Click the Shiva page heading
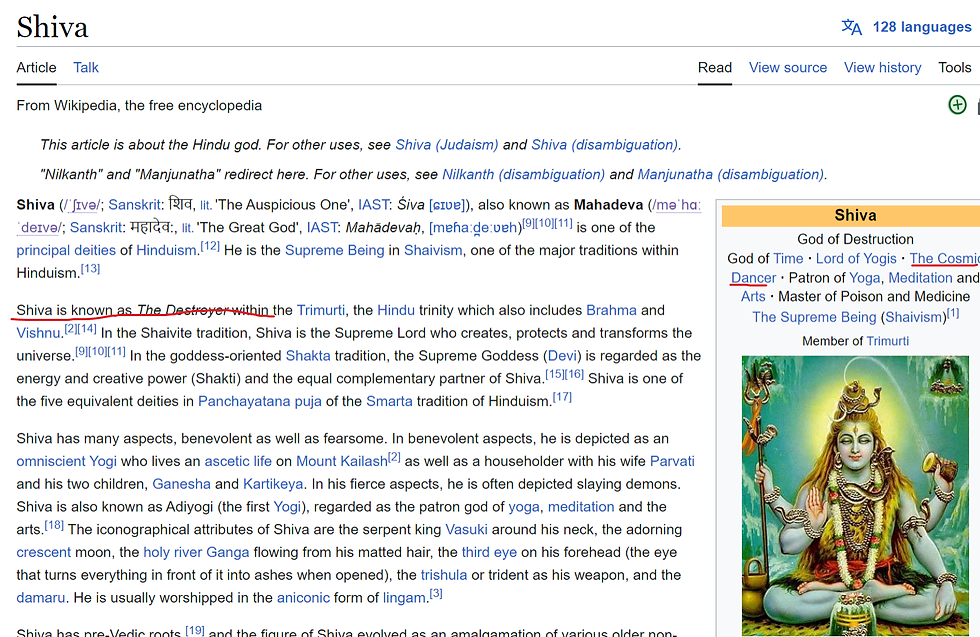This screenshot has width=980, height=637. click(x=52, y=28)
